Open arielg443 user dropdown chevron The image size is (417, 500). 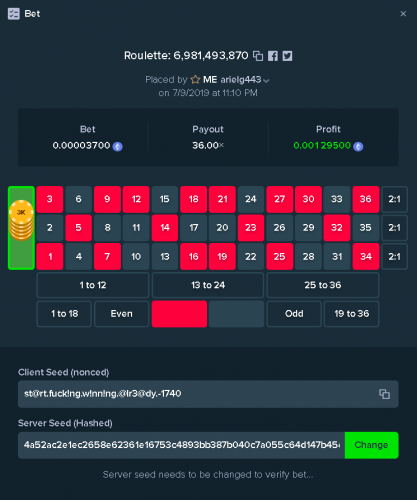point(266,80)
